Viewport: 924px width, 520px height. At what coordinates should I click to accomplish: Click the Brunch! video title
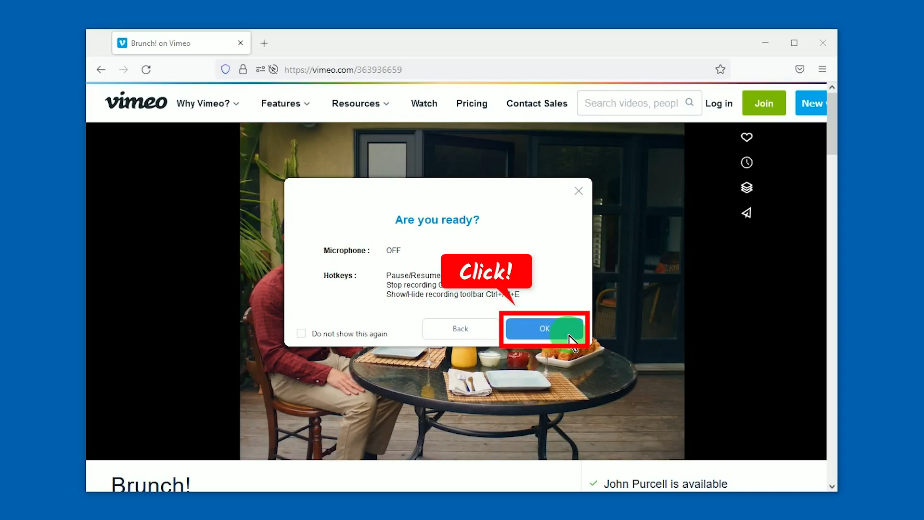click(151, 484)
